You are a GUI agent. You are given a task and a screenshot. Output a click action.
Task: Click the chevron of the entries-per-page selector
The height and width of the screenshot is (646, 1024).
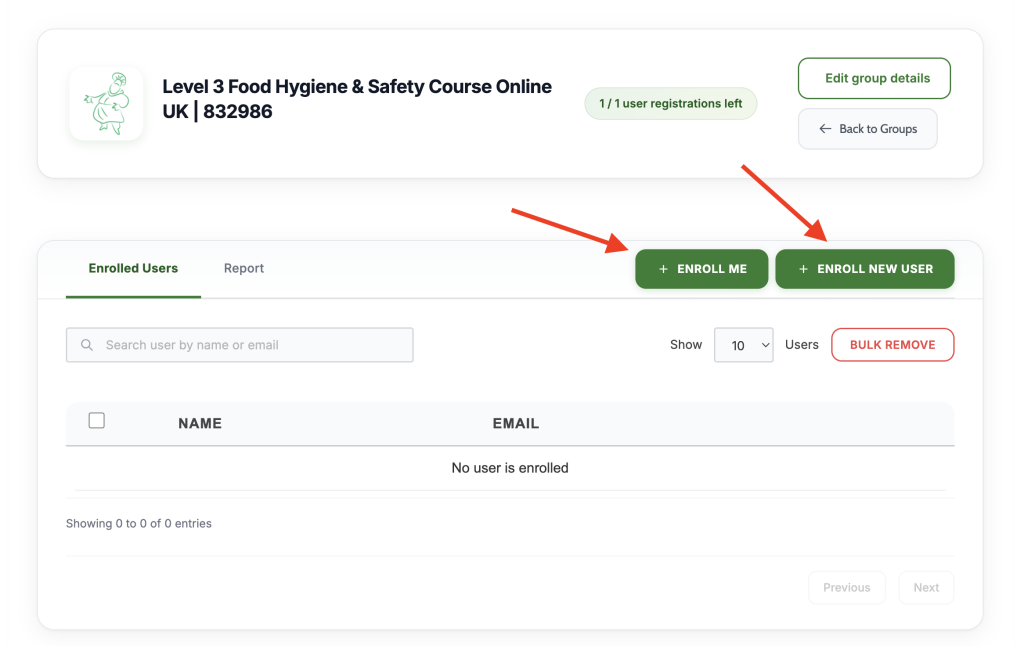click(765, 345)
